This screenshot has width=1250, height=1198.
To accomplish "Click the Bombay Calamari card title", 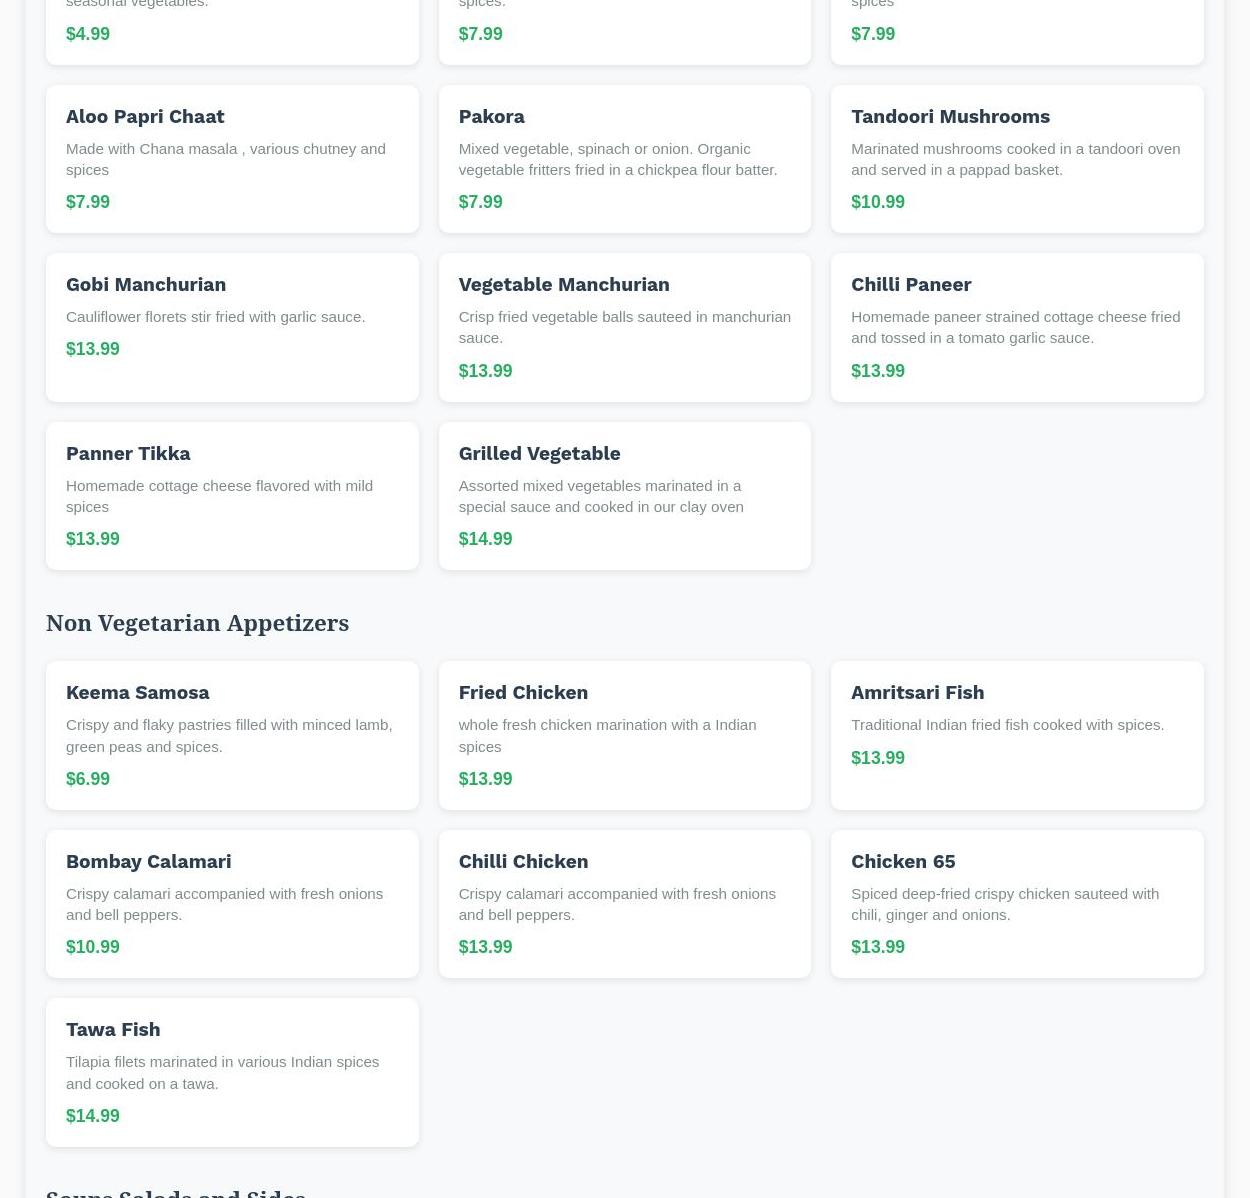I will click(148, 861).
